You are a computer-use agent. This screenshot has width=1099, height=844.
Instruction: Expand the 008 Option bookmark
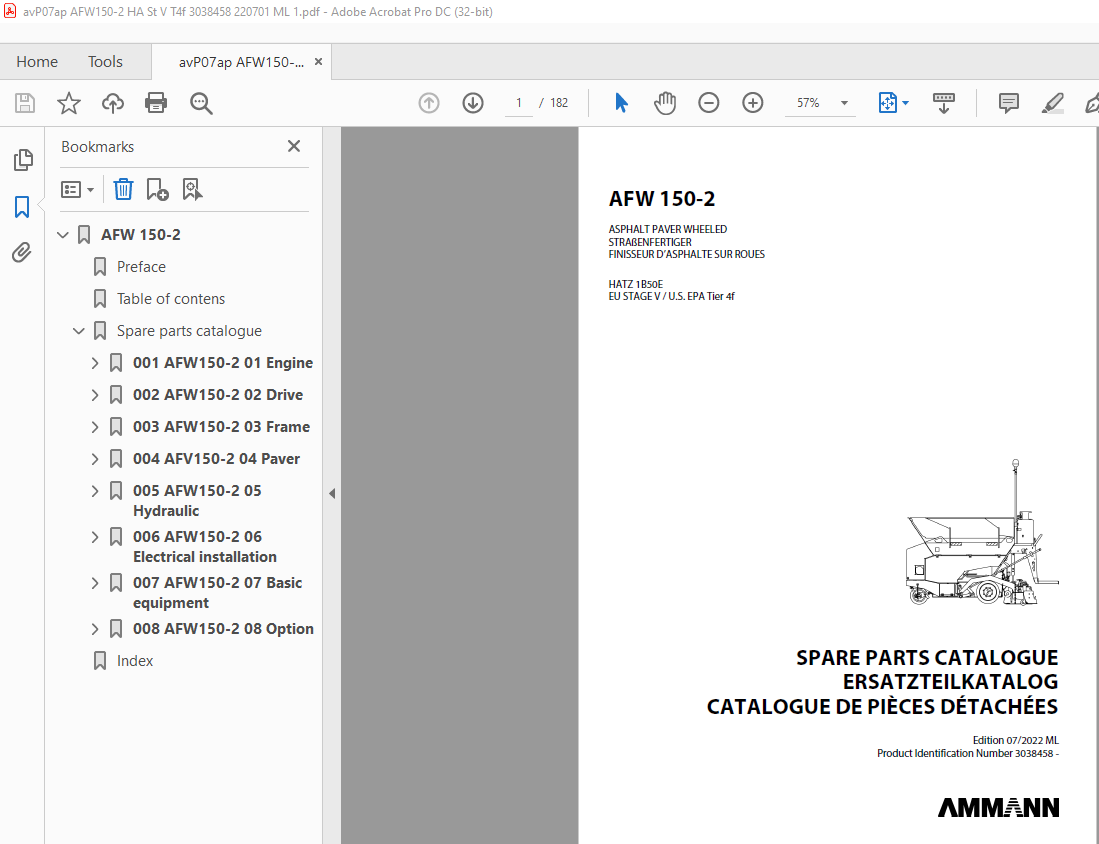click(x=95, y=629)
